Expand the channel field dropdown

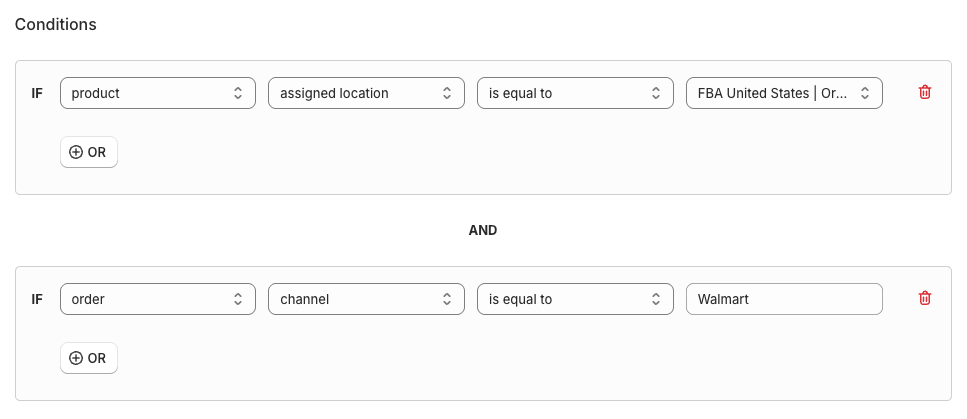(x=366, y=299)
